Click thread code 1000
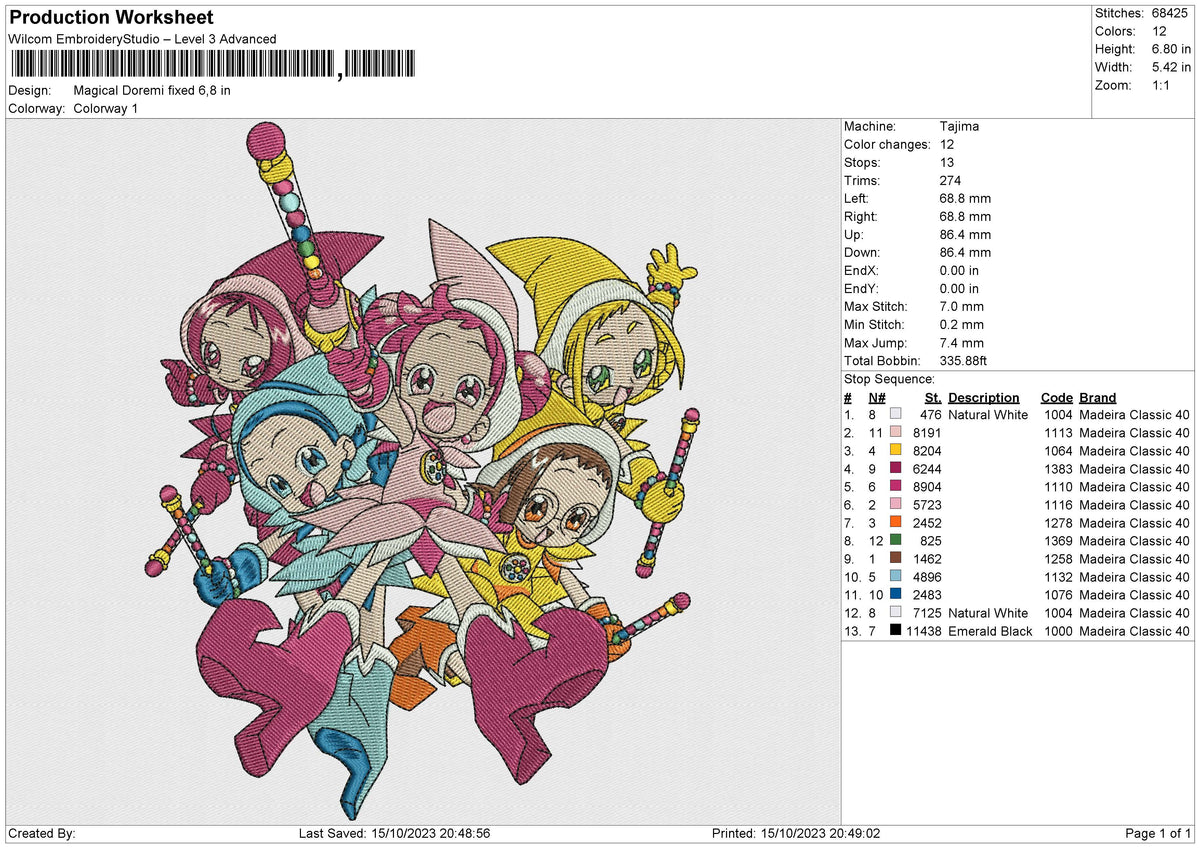 click(x=1058, y=631)
